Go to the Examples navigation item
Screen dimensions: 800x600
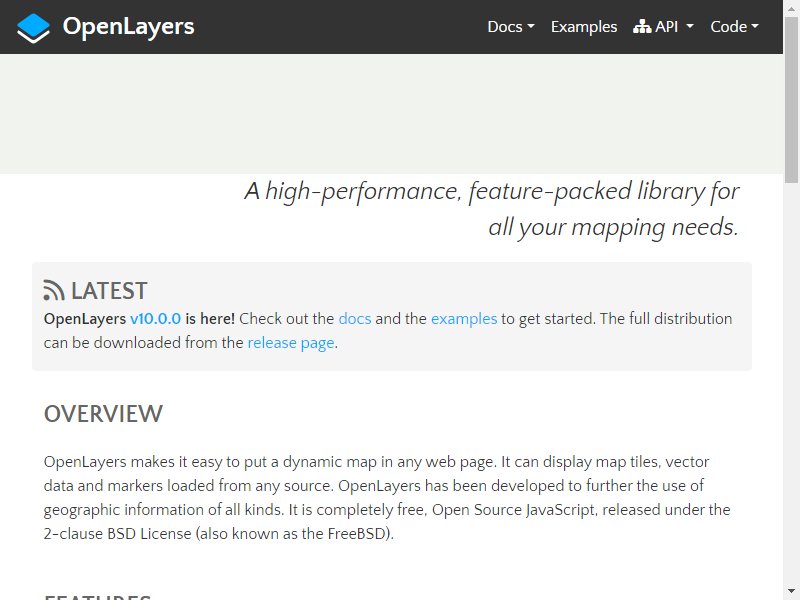(584, 27)
